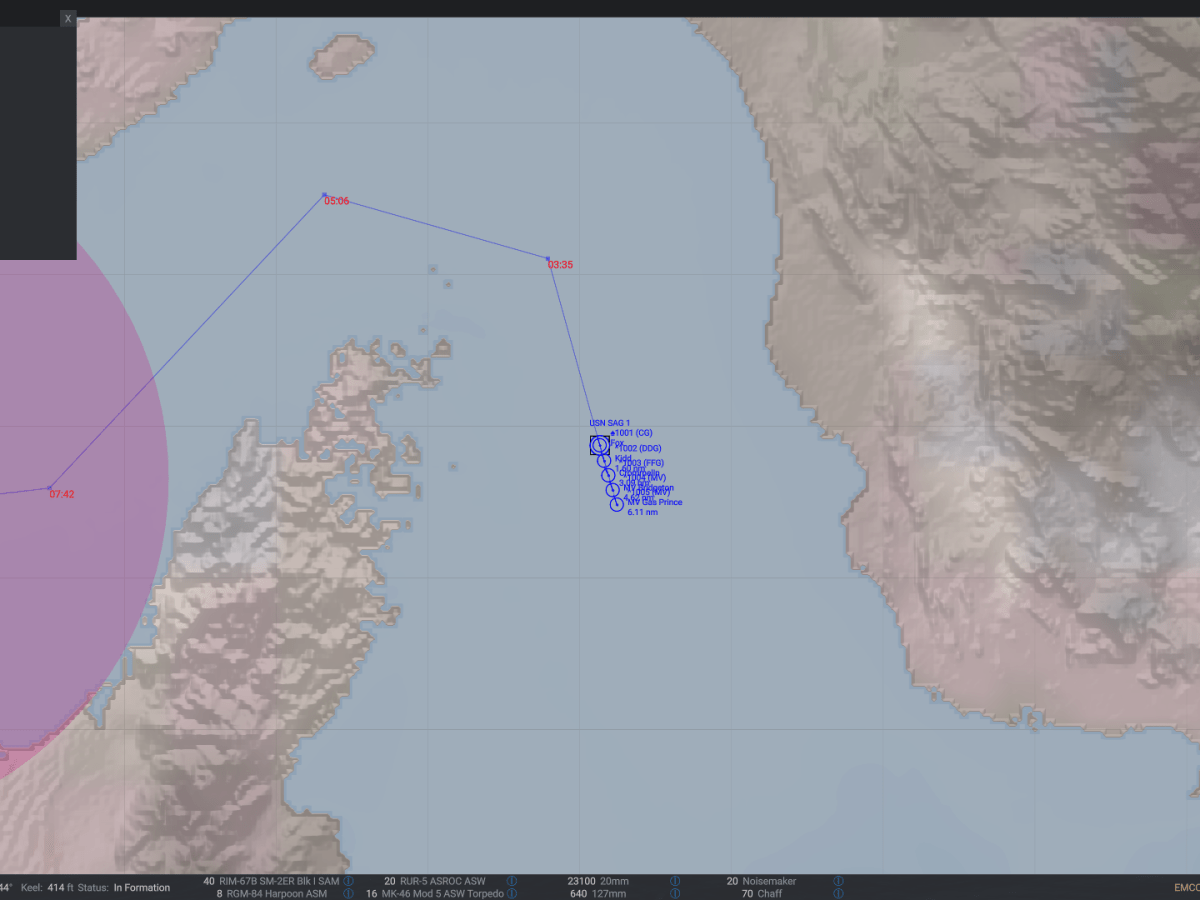Select the selected lead ship 1001 (CG) marker
1200x900 pixels.
599,445
